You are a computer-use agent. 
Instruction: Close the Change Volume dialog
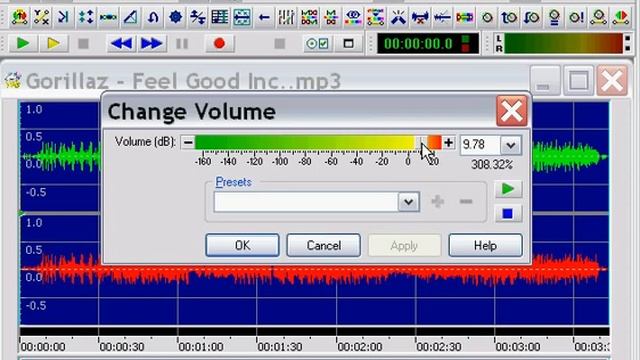tap(512, 111)
